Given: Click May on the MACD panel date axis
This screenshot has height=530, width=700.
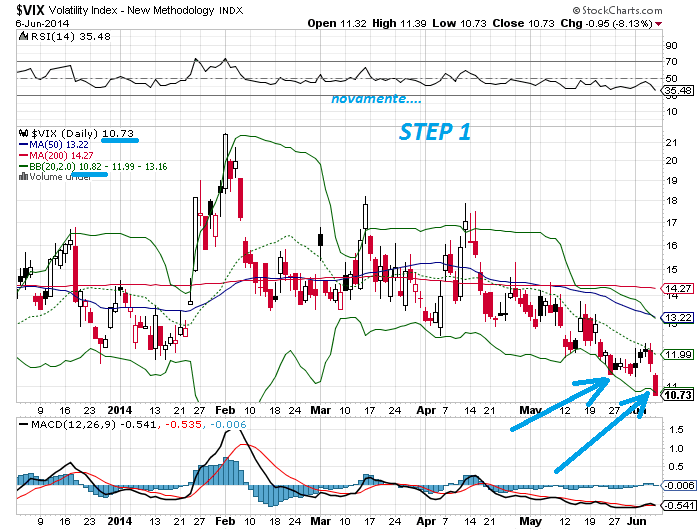Looking at the screenshot, I should (530, 521).
